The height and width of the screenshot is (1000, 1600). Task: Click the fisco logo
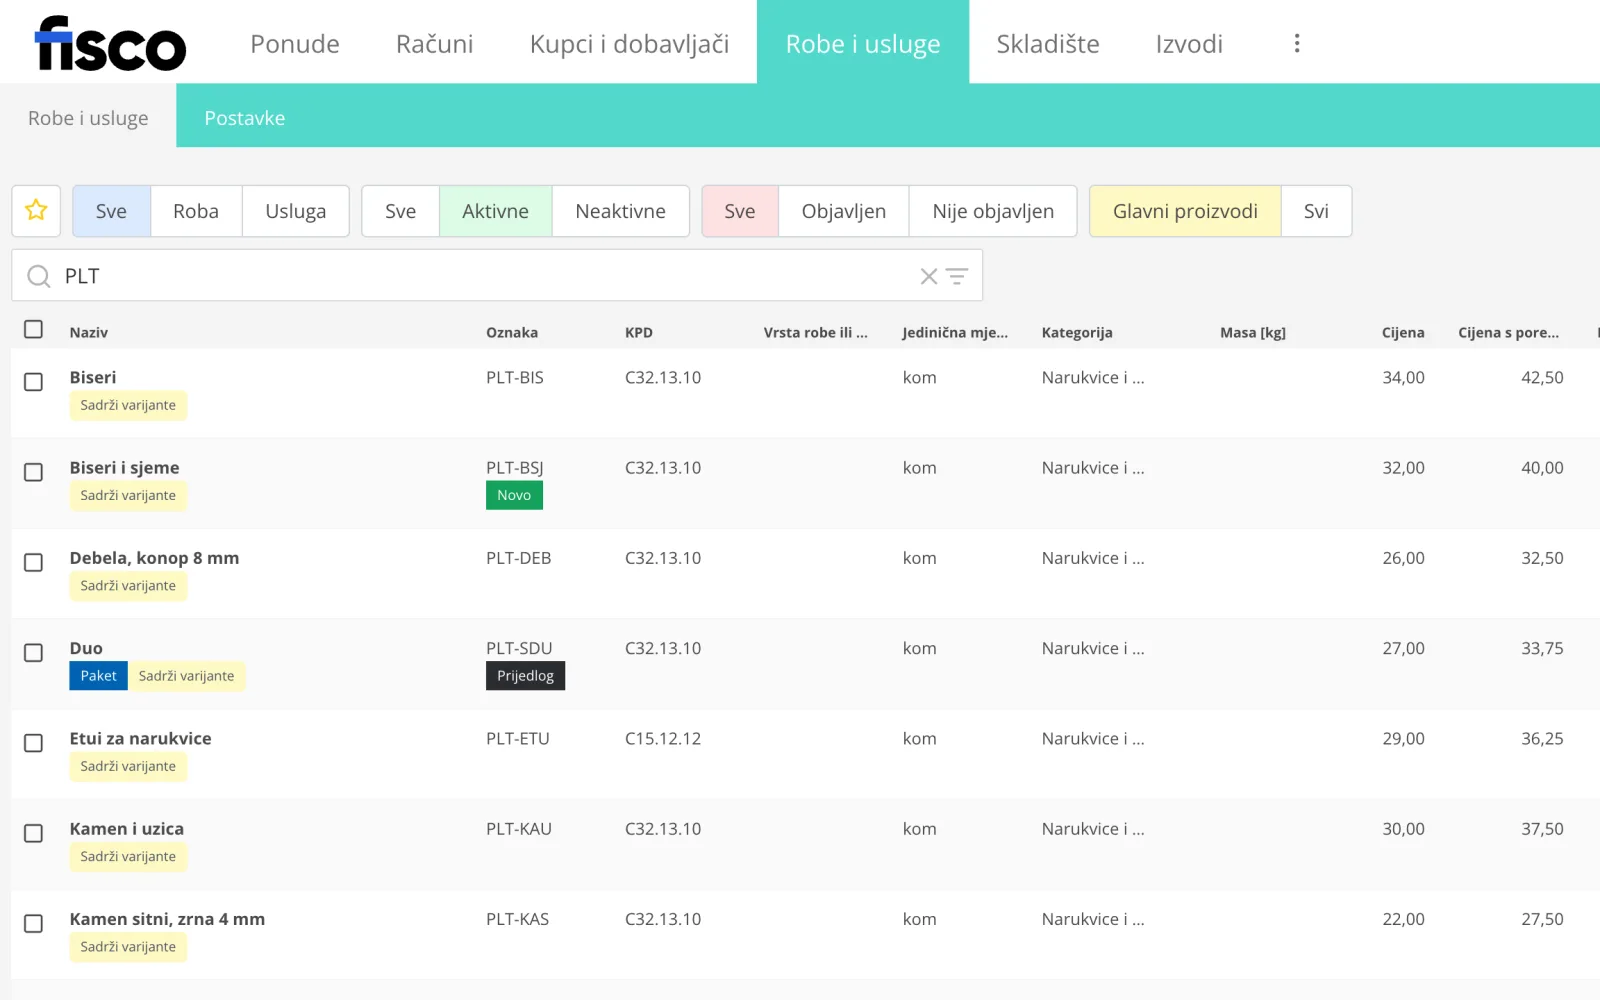click(x=110, y=43)
